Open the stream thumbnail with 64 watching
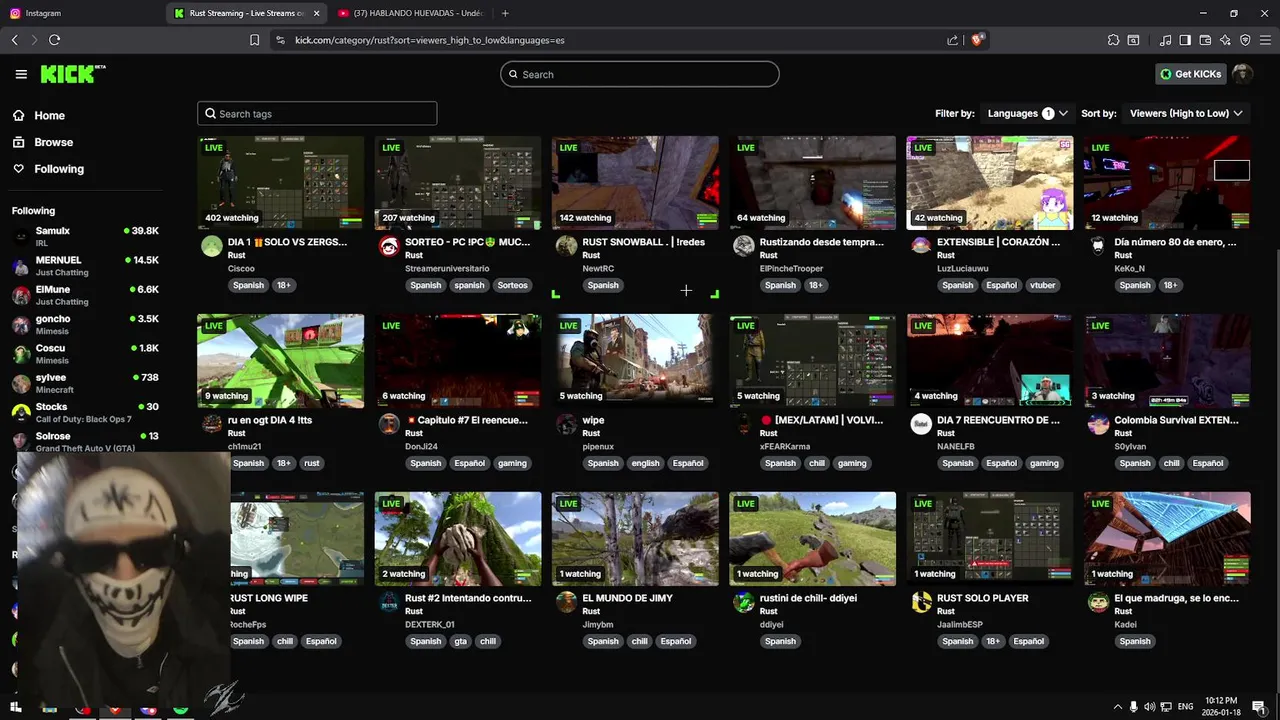The width and height of the screenshot is (1280, 720). tap(812, 183)
